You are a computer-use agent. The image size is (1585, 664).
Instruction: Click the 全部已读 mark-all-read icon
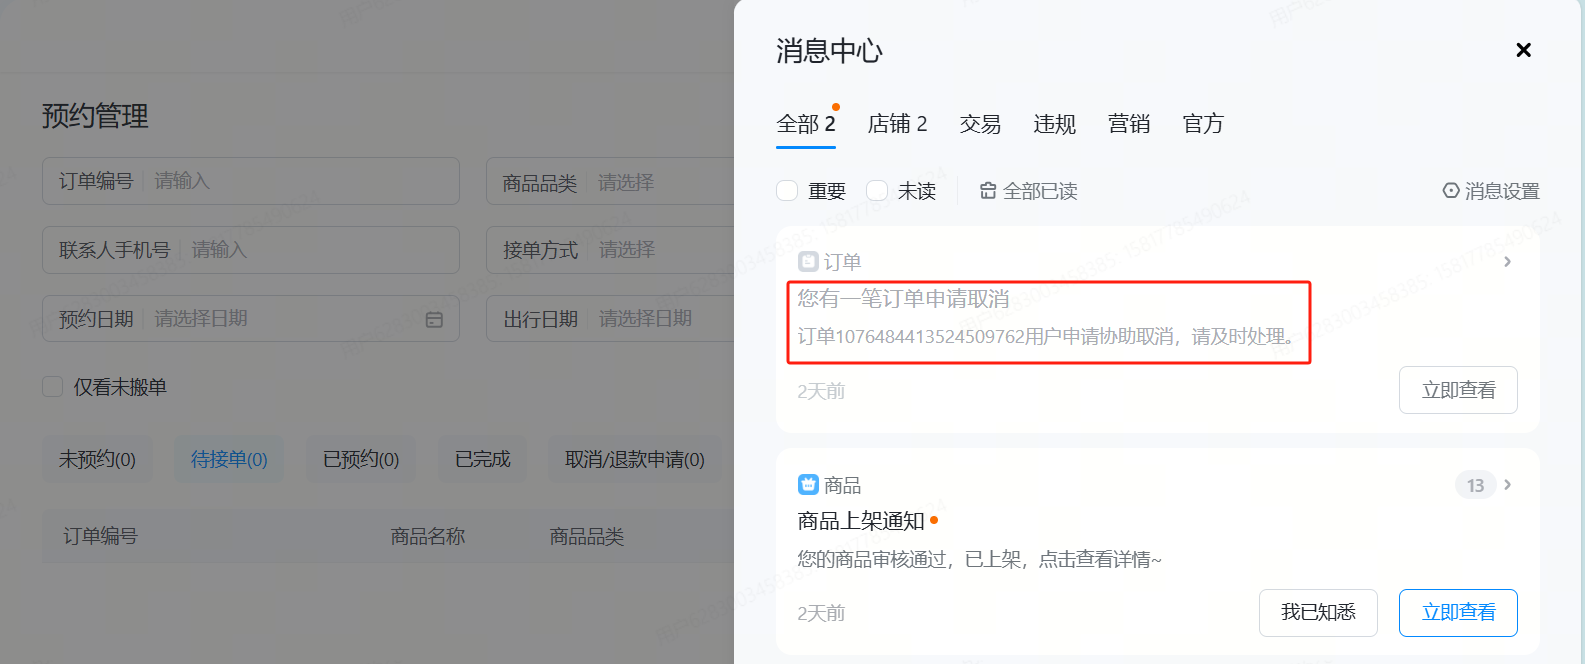click(x=988, y=191)
